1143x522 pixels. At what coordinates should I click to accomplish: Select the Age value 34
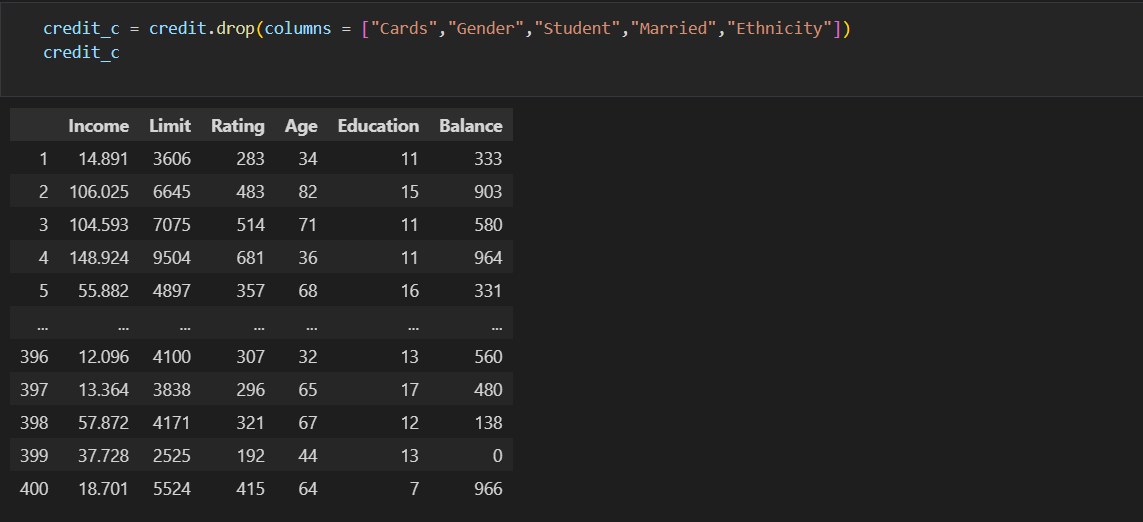coord(308,158)
